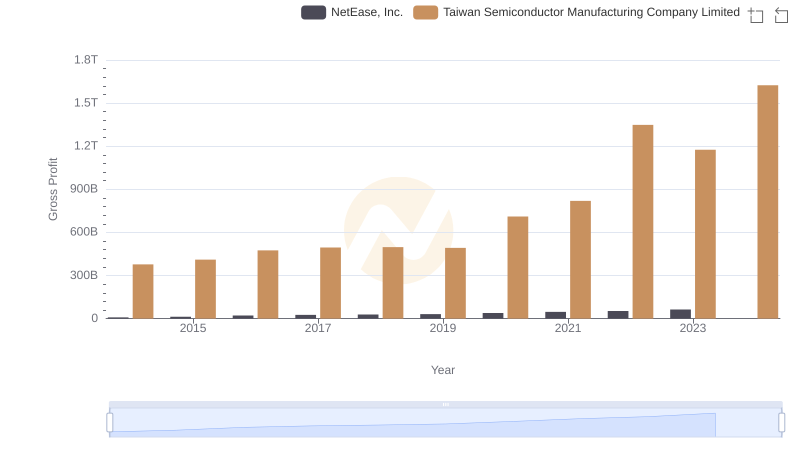Click the tallest orange bar for 2024
This screenshot has height=461, width=800.
coord(768,202)
